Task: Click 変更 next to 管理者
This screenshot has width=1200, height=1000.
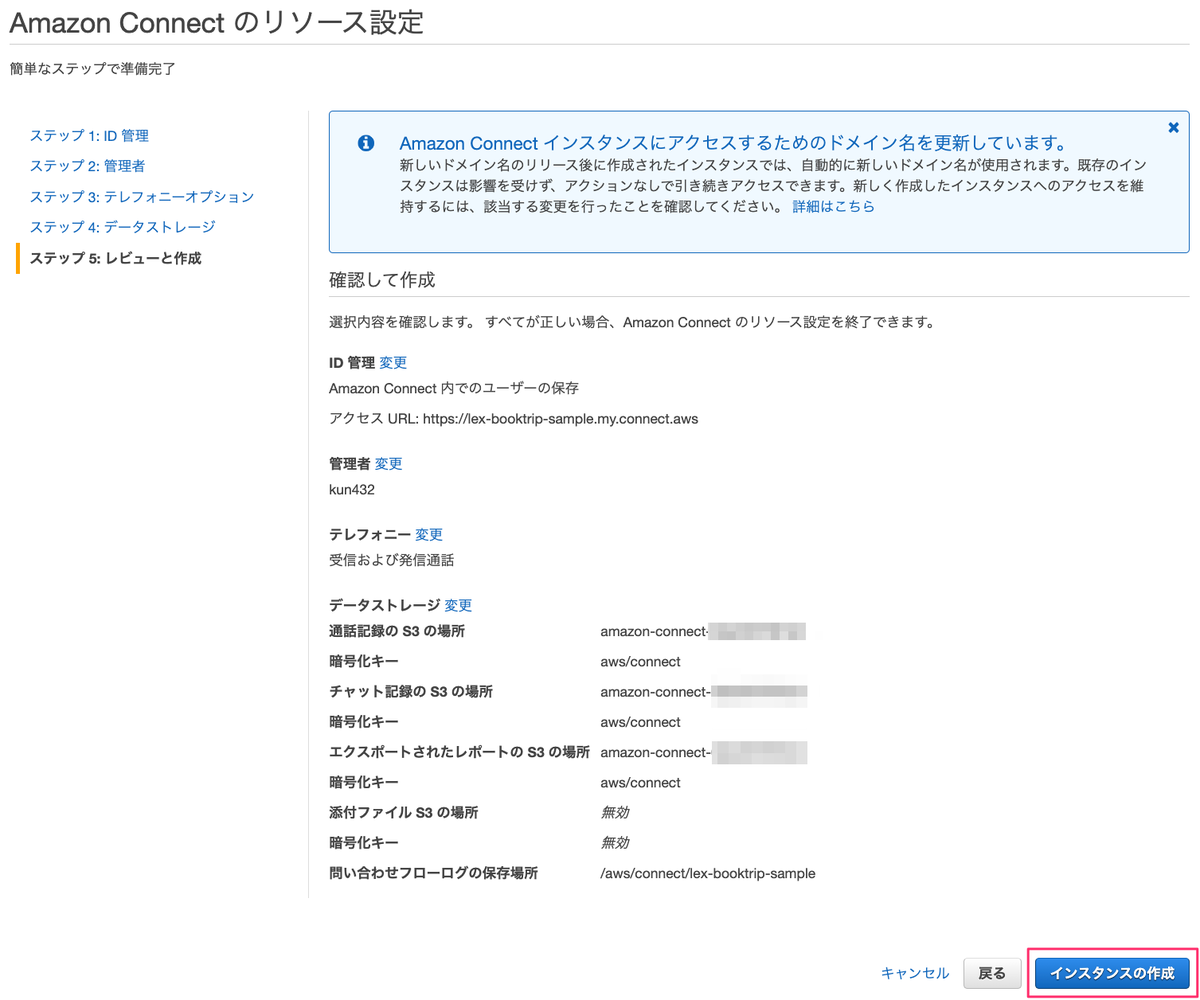Action: coord(388,464)
